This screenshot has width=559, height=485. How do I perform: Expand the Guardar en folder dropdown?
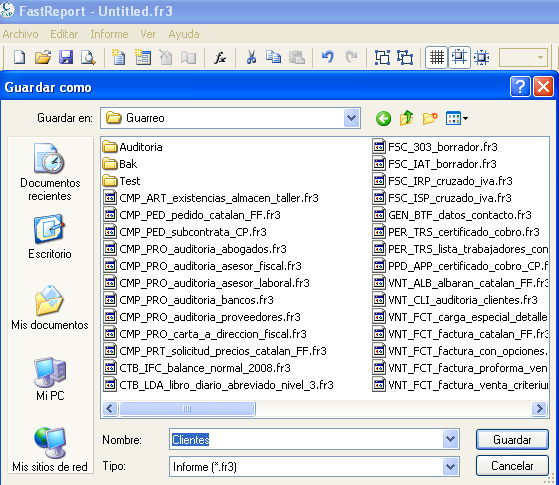click(352, 118)
